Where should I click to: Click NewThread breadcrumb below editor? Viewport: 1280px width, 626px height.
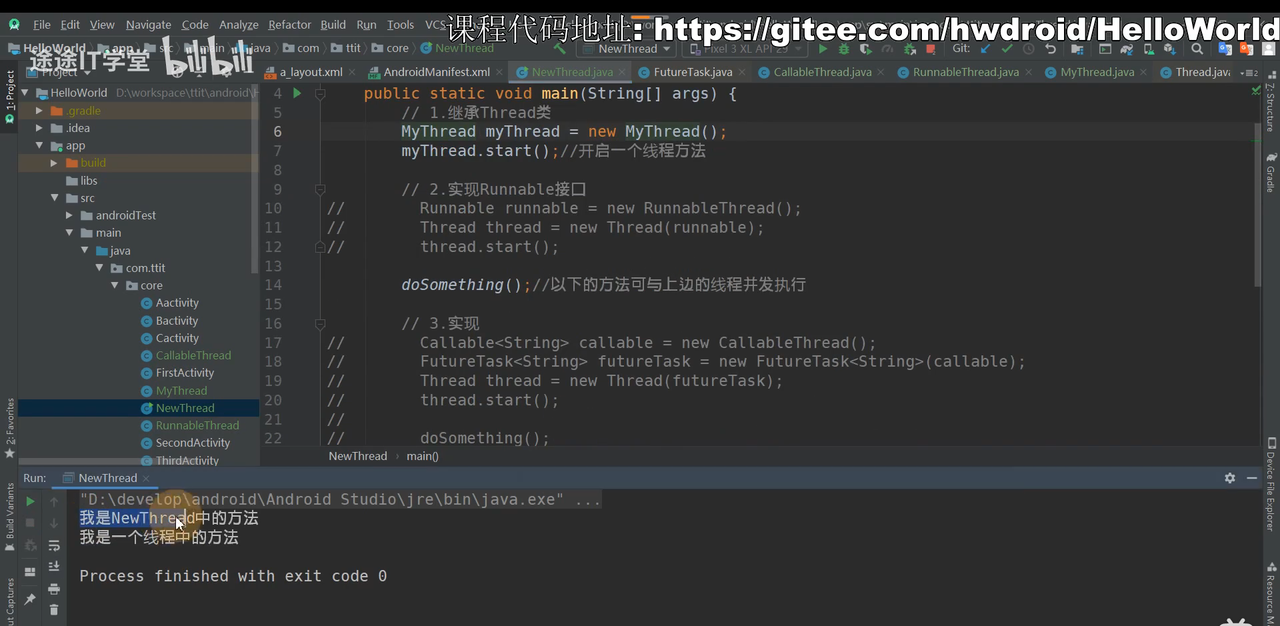tap(358, 456)
